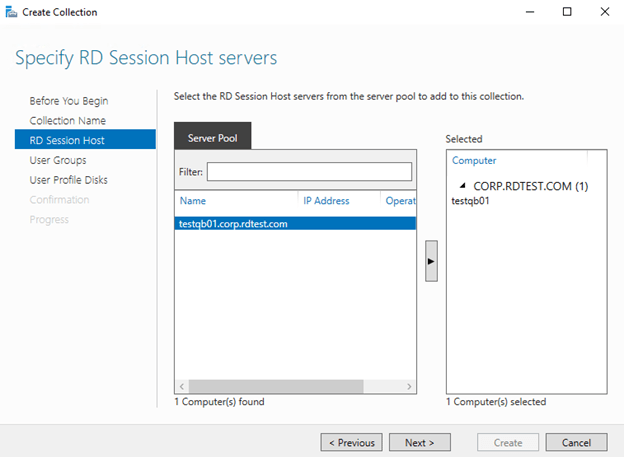Focus the Filter text field
The width and height of the screenshot is (624, 457).
pyautogui.click(x=309, y=172)
